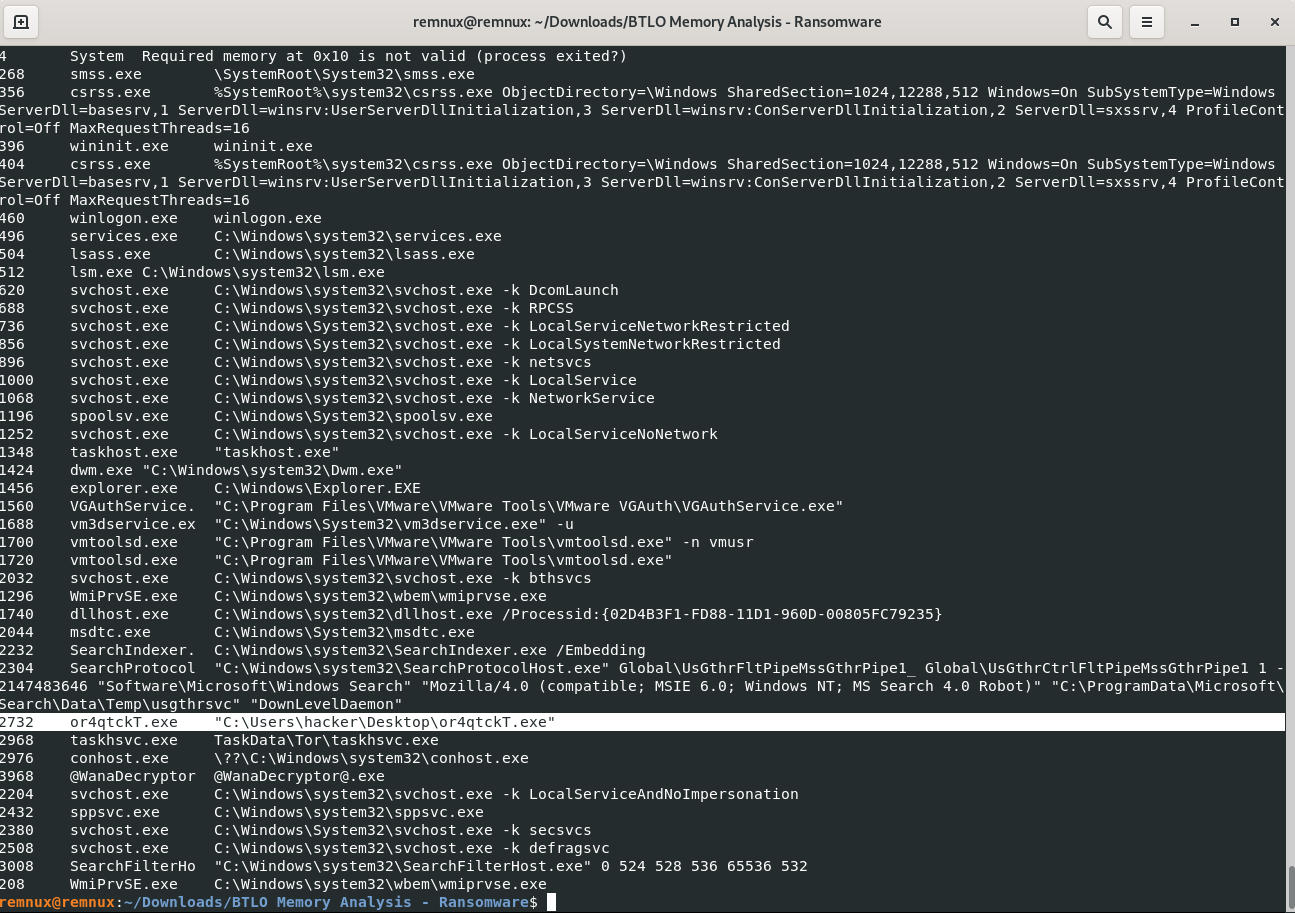Click svchost LocalSystemNetworkRestricted line
The width and height of the screenshot is (1295, 913).
tap(390, 344)
